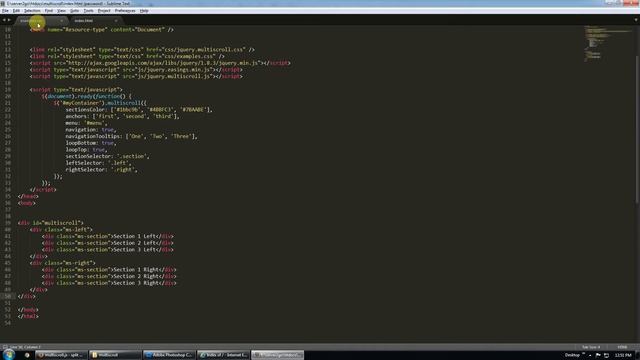Click 'Section 1 Left' text in code
This screenshot has width=640, height=360.
[x=134, y=236]
